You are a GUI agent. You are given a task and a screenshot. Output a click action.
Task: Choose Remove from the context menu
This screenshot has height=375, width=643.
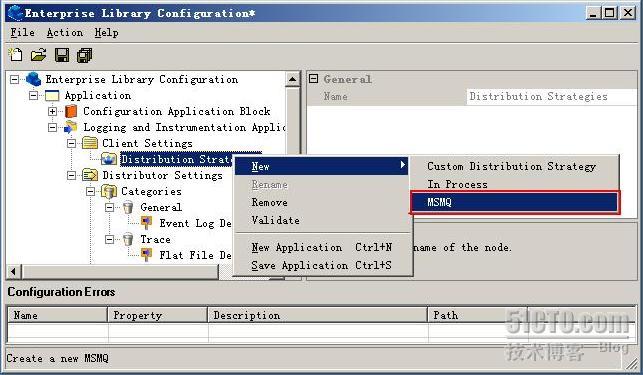pos(322,202)
